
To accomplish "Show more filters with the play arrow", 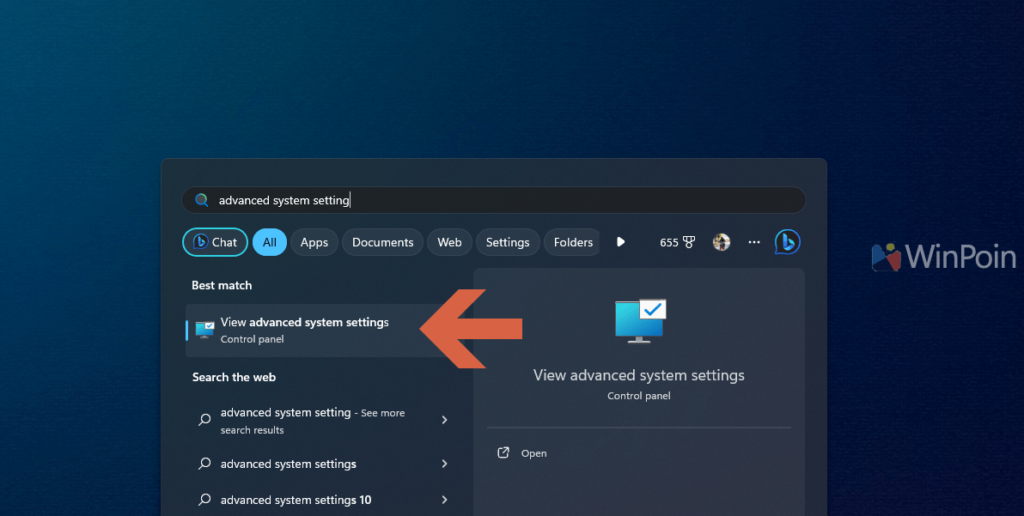I will coord(620,242).
